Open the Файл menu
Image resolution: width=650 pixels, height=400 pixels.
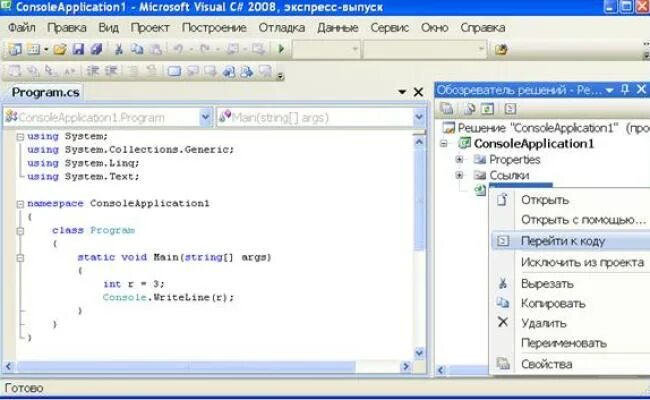(x=22, y=28)
